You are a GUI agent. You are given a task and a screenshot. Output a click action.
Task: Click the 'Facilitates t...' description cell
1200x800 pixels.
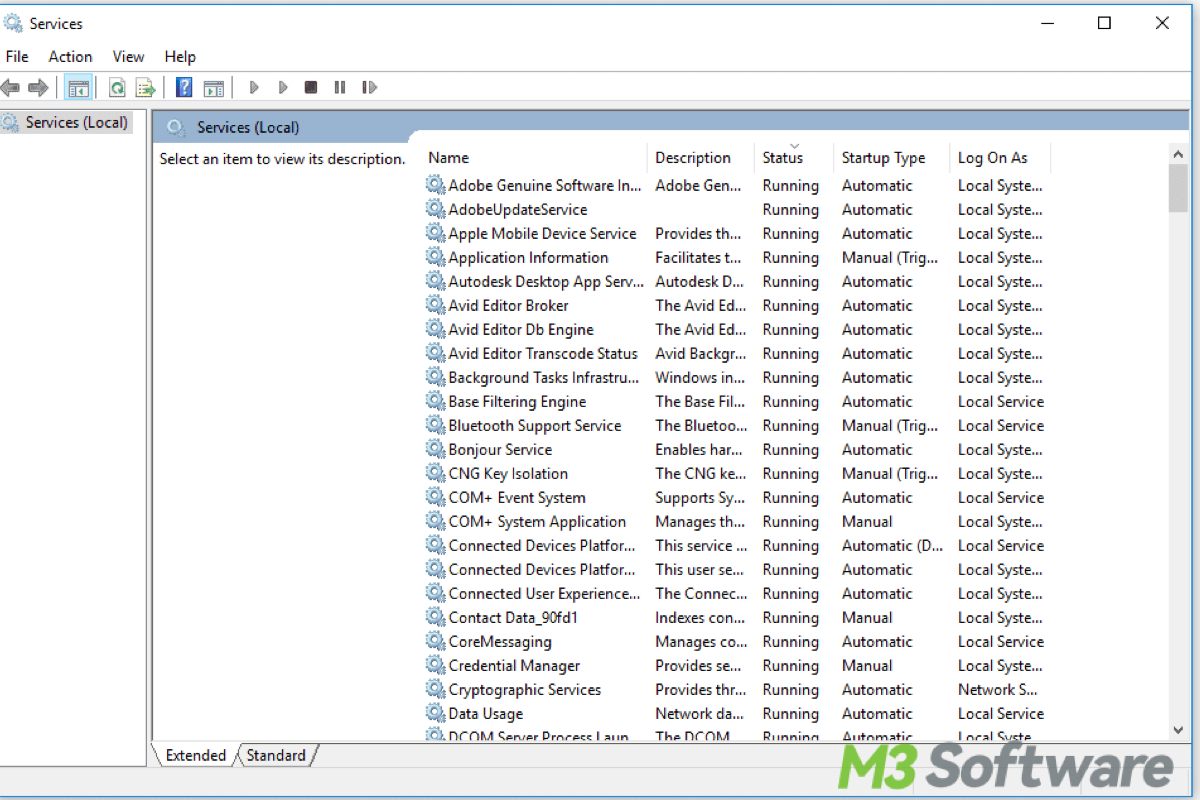coord(699,257)
